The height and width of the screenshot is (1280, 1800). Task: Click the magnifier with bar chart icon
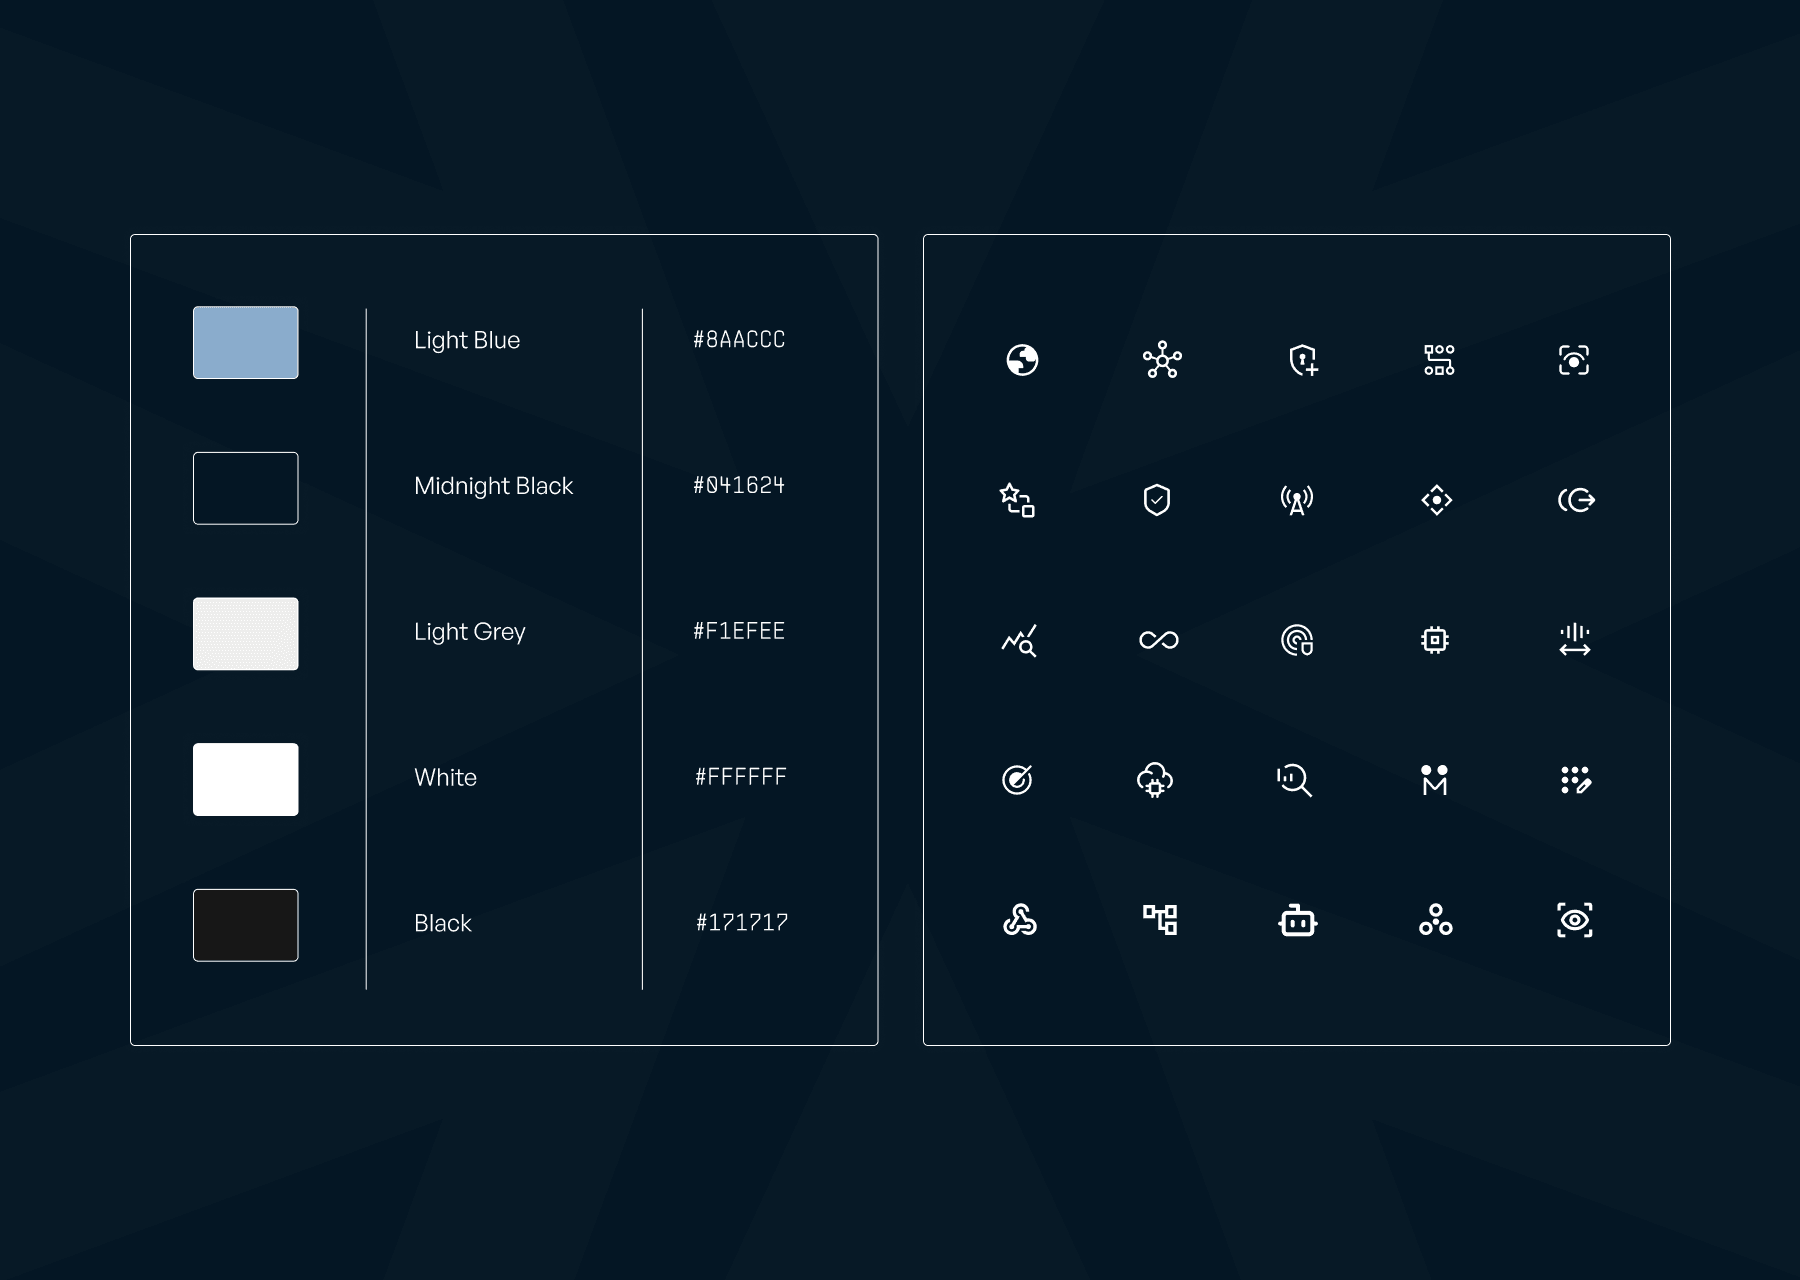(x=1295, y=780)
